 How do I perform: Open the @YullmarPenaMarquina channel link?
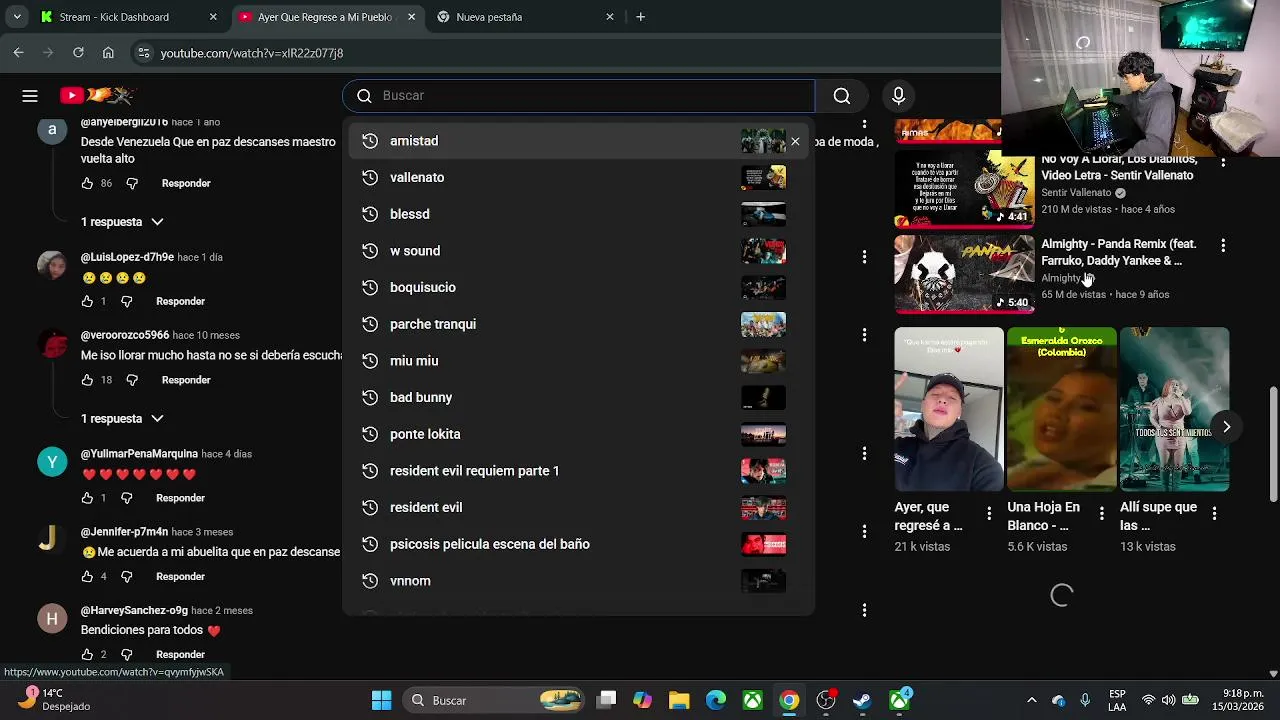point(139,454)
